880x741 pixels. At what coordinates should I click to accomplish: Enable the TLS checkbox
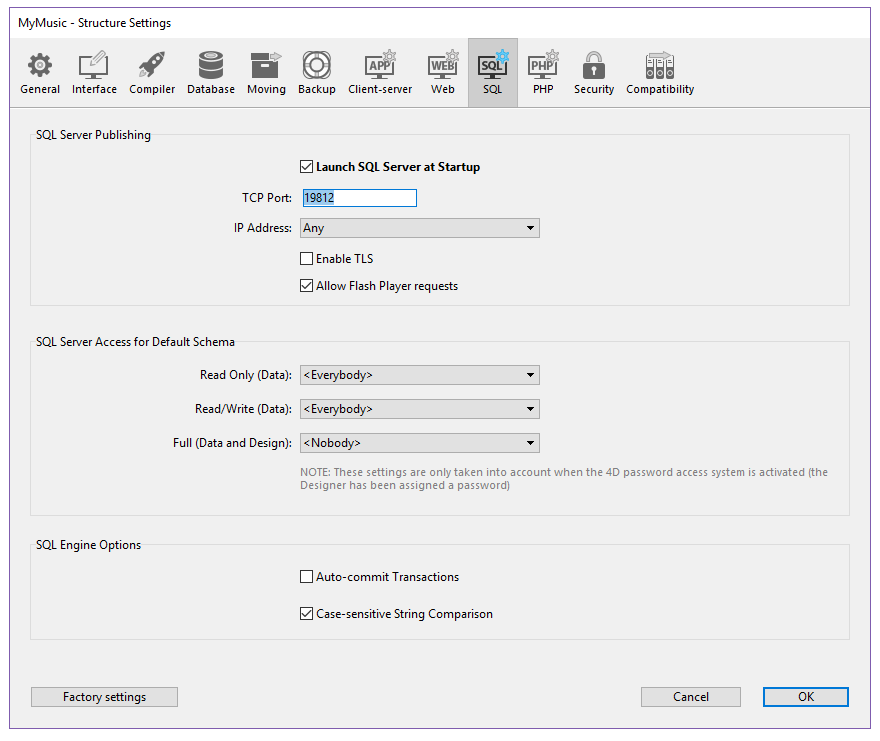pos(307,259)
